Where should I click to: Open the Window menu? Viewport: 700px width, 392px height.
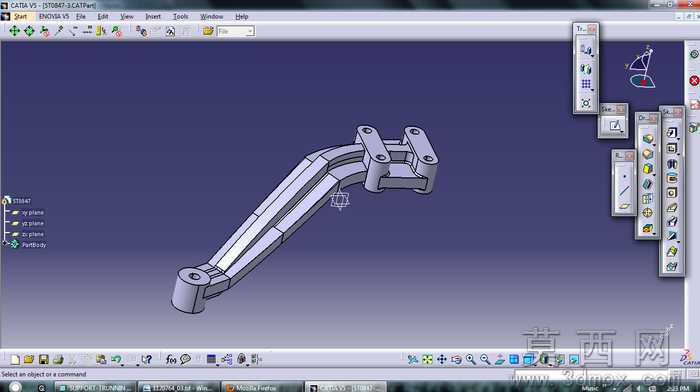pos(211,17)
